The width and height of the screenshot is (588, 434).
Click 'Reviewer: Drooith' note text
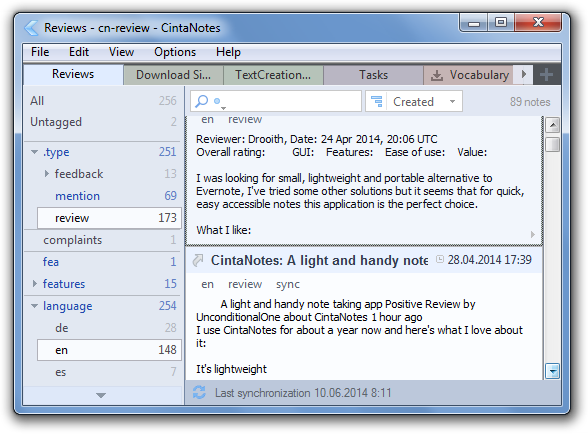click(x=240, y=139)
